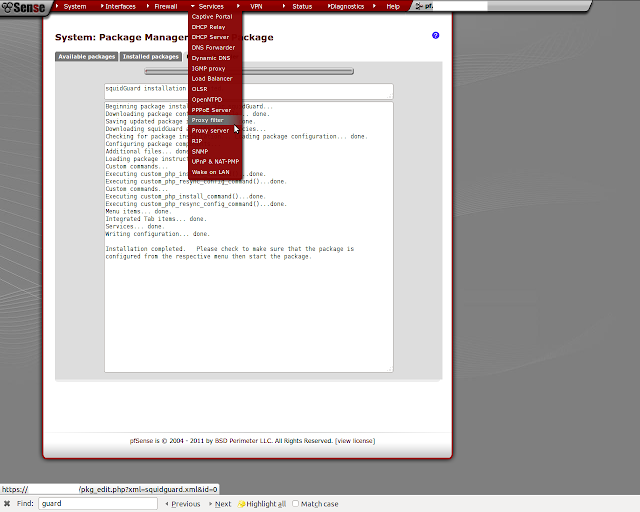Screen dimensions: 640x512
Task: Click Previous in the find bar
Action: click(x=183, y=504)
